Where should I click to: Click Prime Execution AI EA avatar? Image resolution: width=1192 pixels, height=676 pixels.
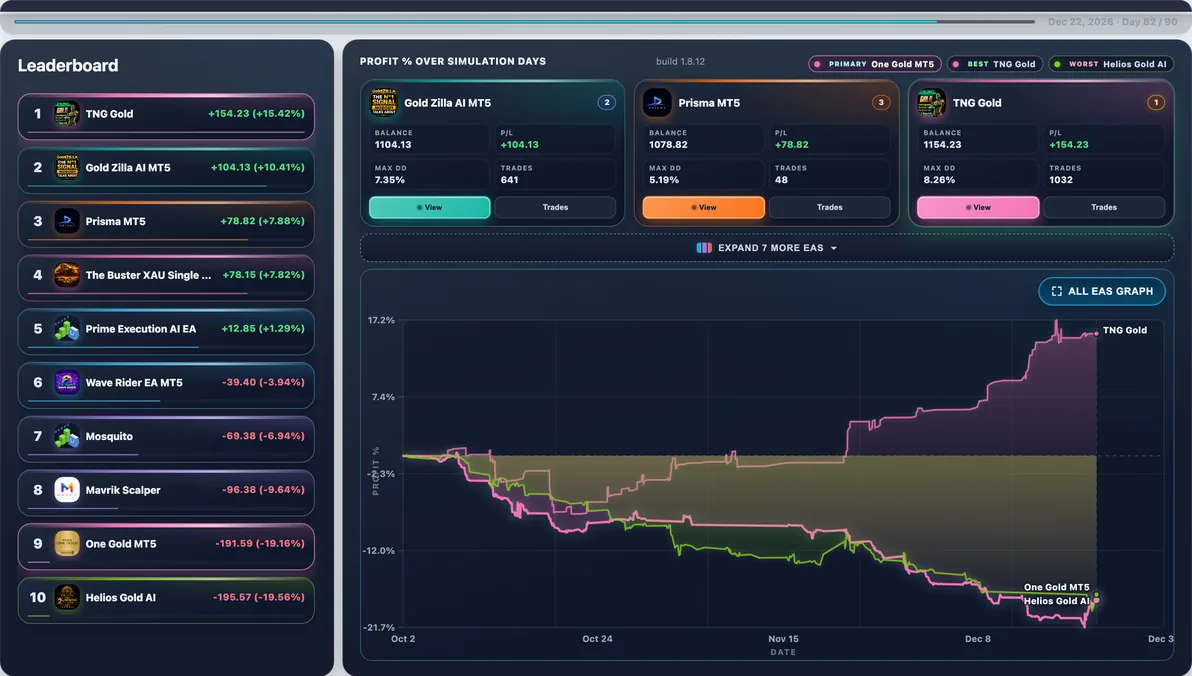(67, 329)
